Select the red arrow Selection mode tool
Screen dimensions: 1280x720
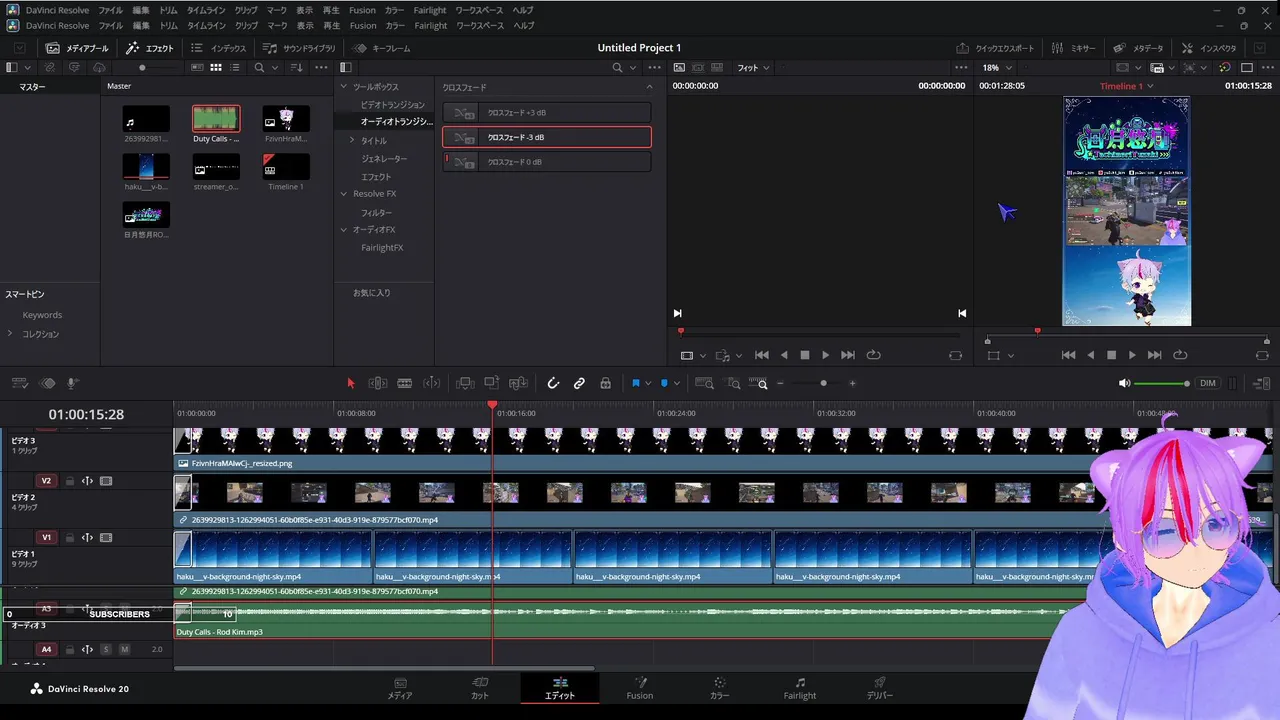[350, 383]
